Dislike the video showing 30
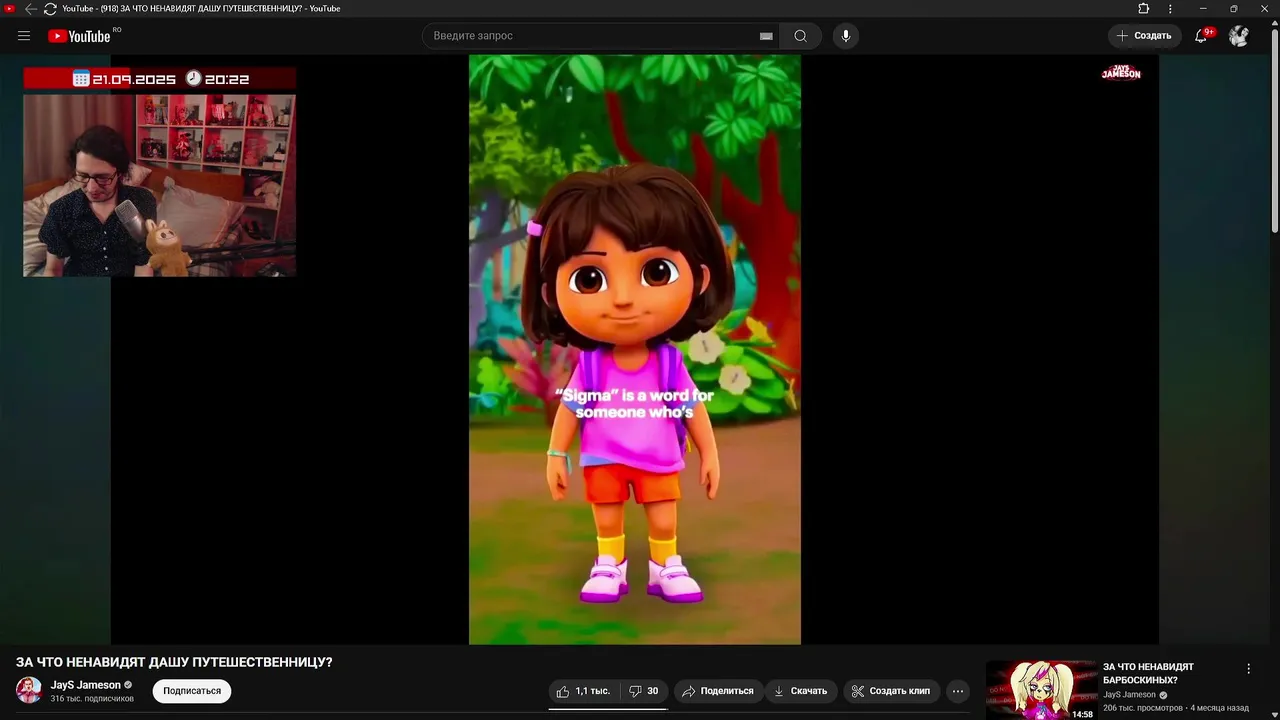The height and width of the screenshot is (720, 1280). (644, 691)
